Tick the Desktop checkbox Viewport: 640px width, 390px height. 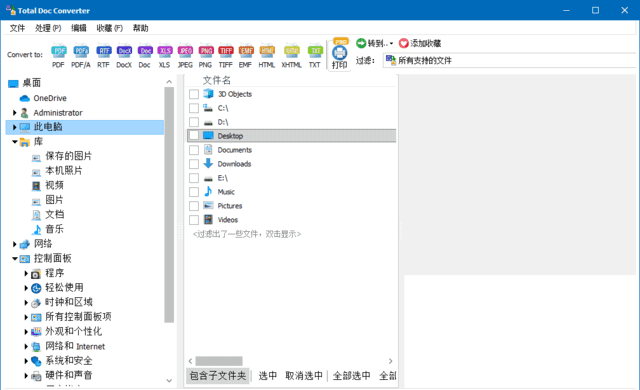(x=194, y=136)
